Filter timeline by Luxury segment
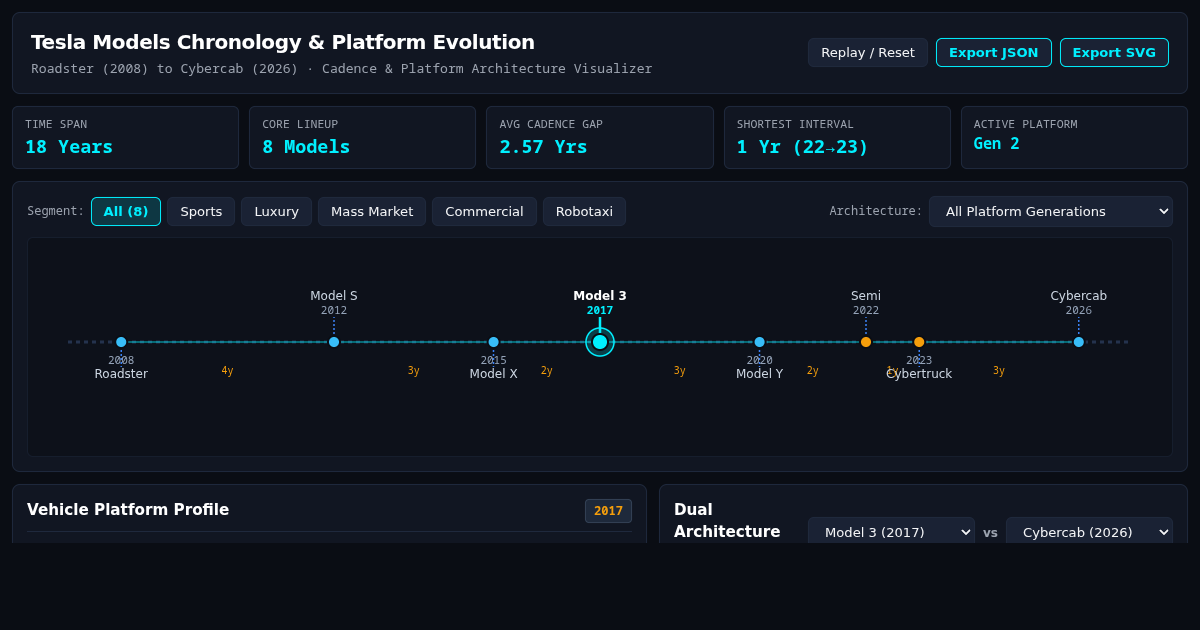Image resolution: width=1200 pixels, height=630 pixels. (276, 212)
